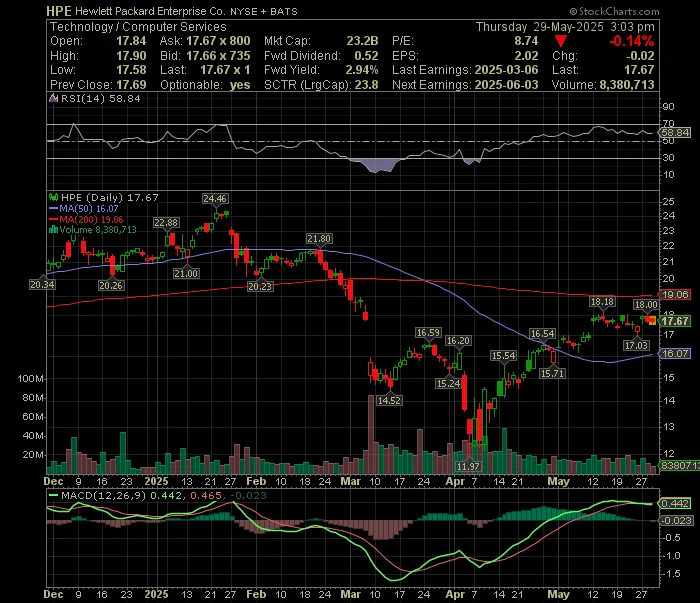Viewport: 700px width, 603px height.
Task: Click the 14.52 low price label
Action: click(x=389, y=400)
